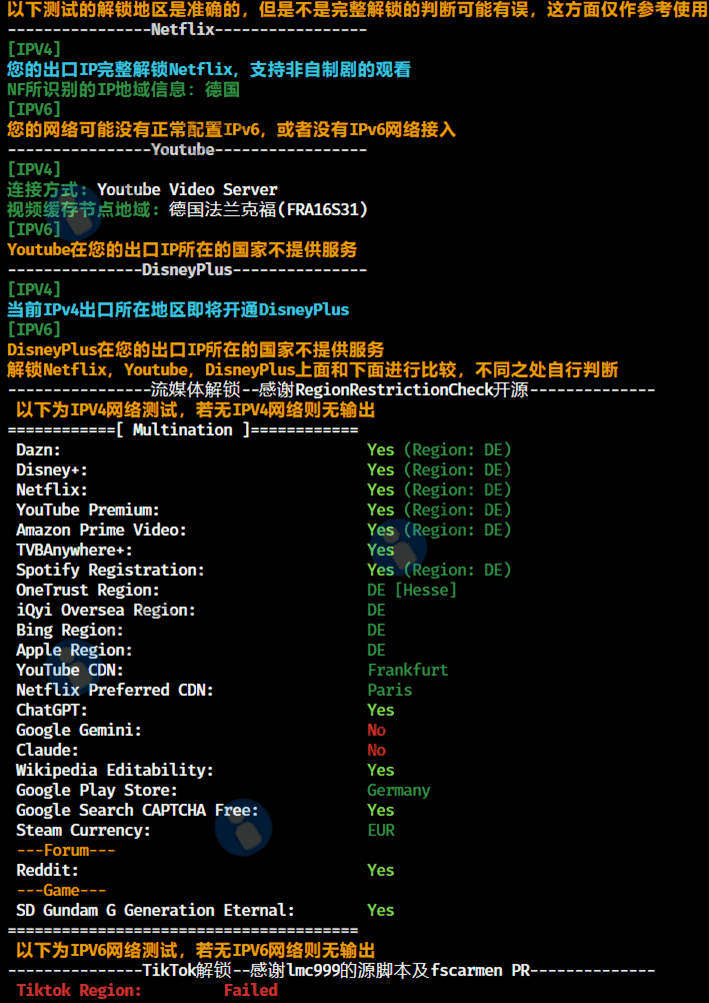709x1003 pixels.
Task: Click the SD Gundam G Generation Eternal row
Action: [x=155, y=910]
